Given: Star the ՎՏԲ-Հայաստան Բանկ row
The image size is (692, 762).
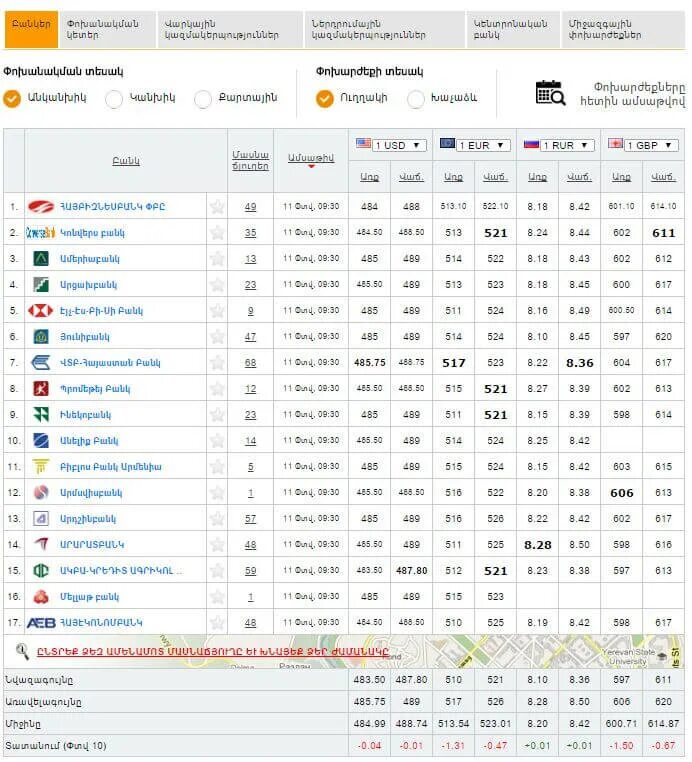Looking at the screenshot, I should pos(217,363).
